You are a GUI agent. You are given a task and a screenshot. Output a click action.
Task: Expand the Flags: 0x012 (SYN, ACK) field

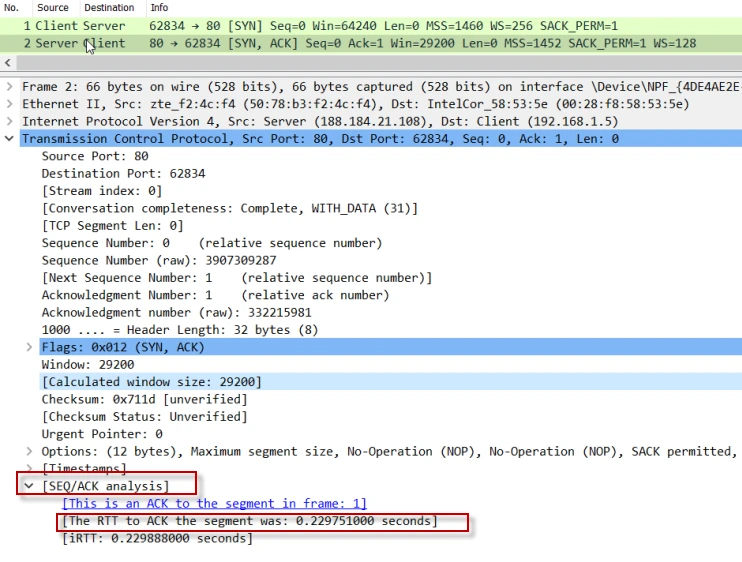pyautogui.click(x=29, y=347)
